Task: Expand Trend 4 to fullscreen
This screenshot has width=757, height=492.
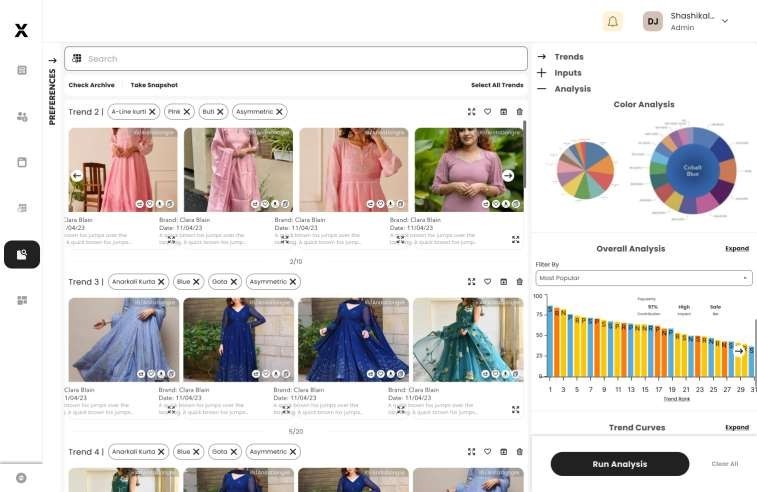Action: click(x=472, y=451)
